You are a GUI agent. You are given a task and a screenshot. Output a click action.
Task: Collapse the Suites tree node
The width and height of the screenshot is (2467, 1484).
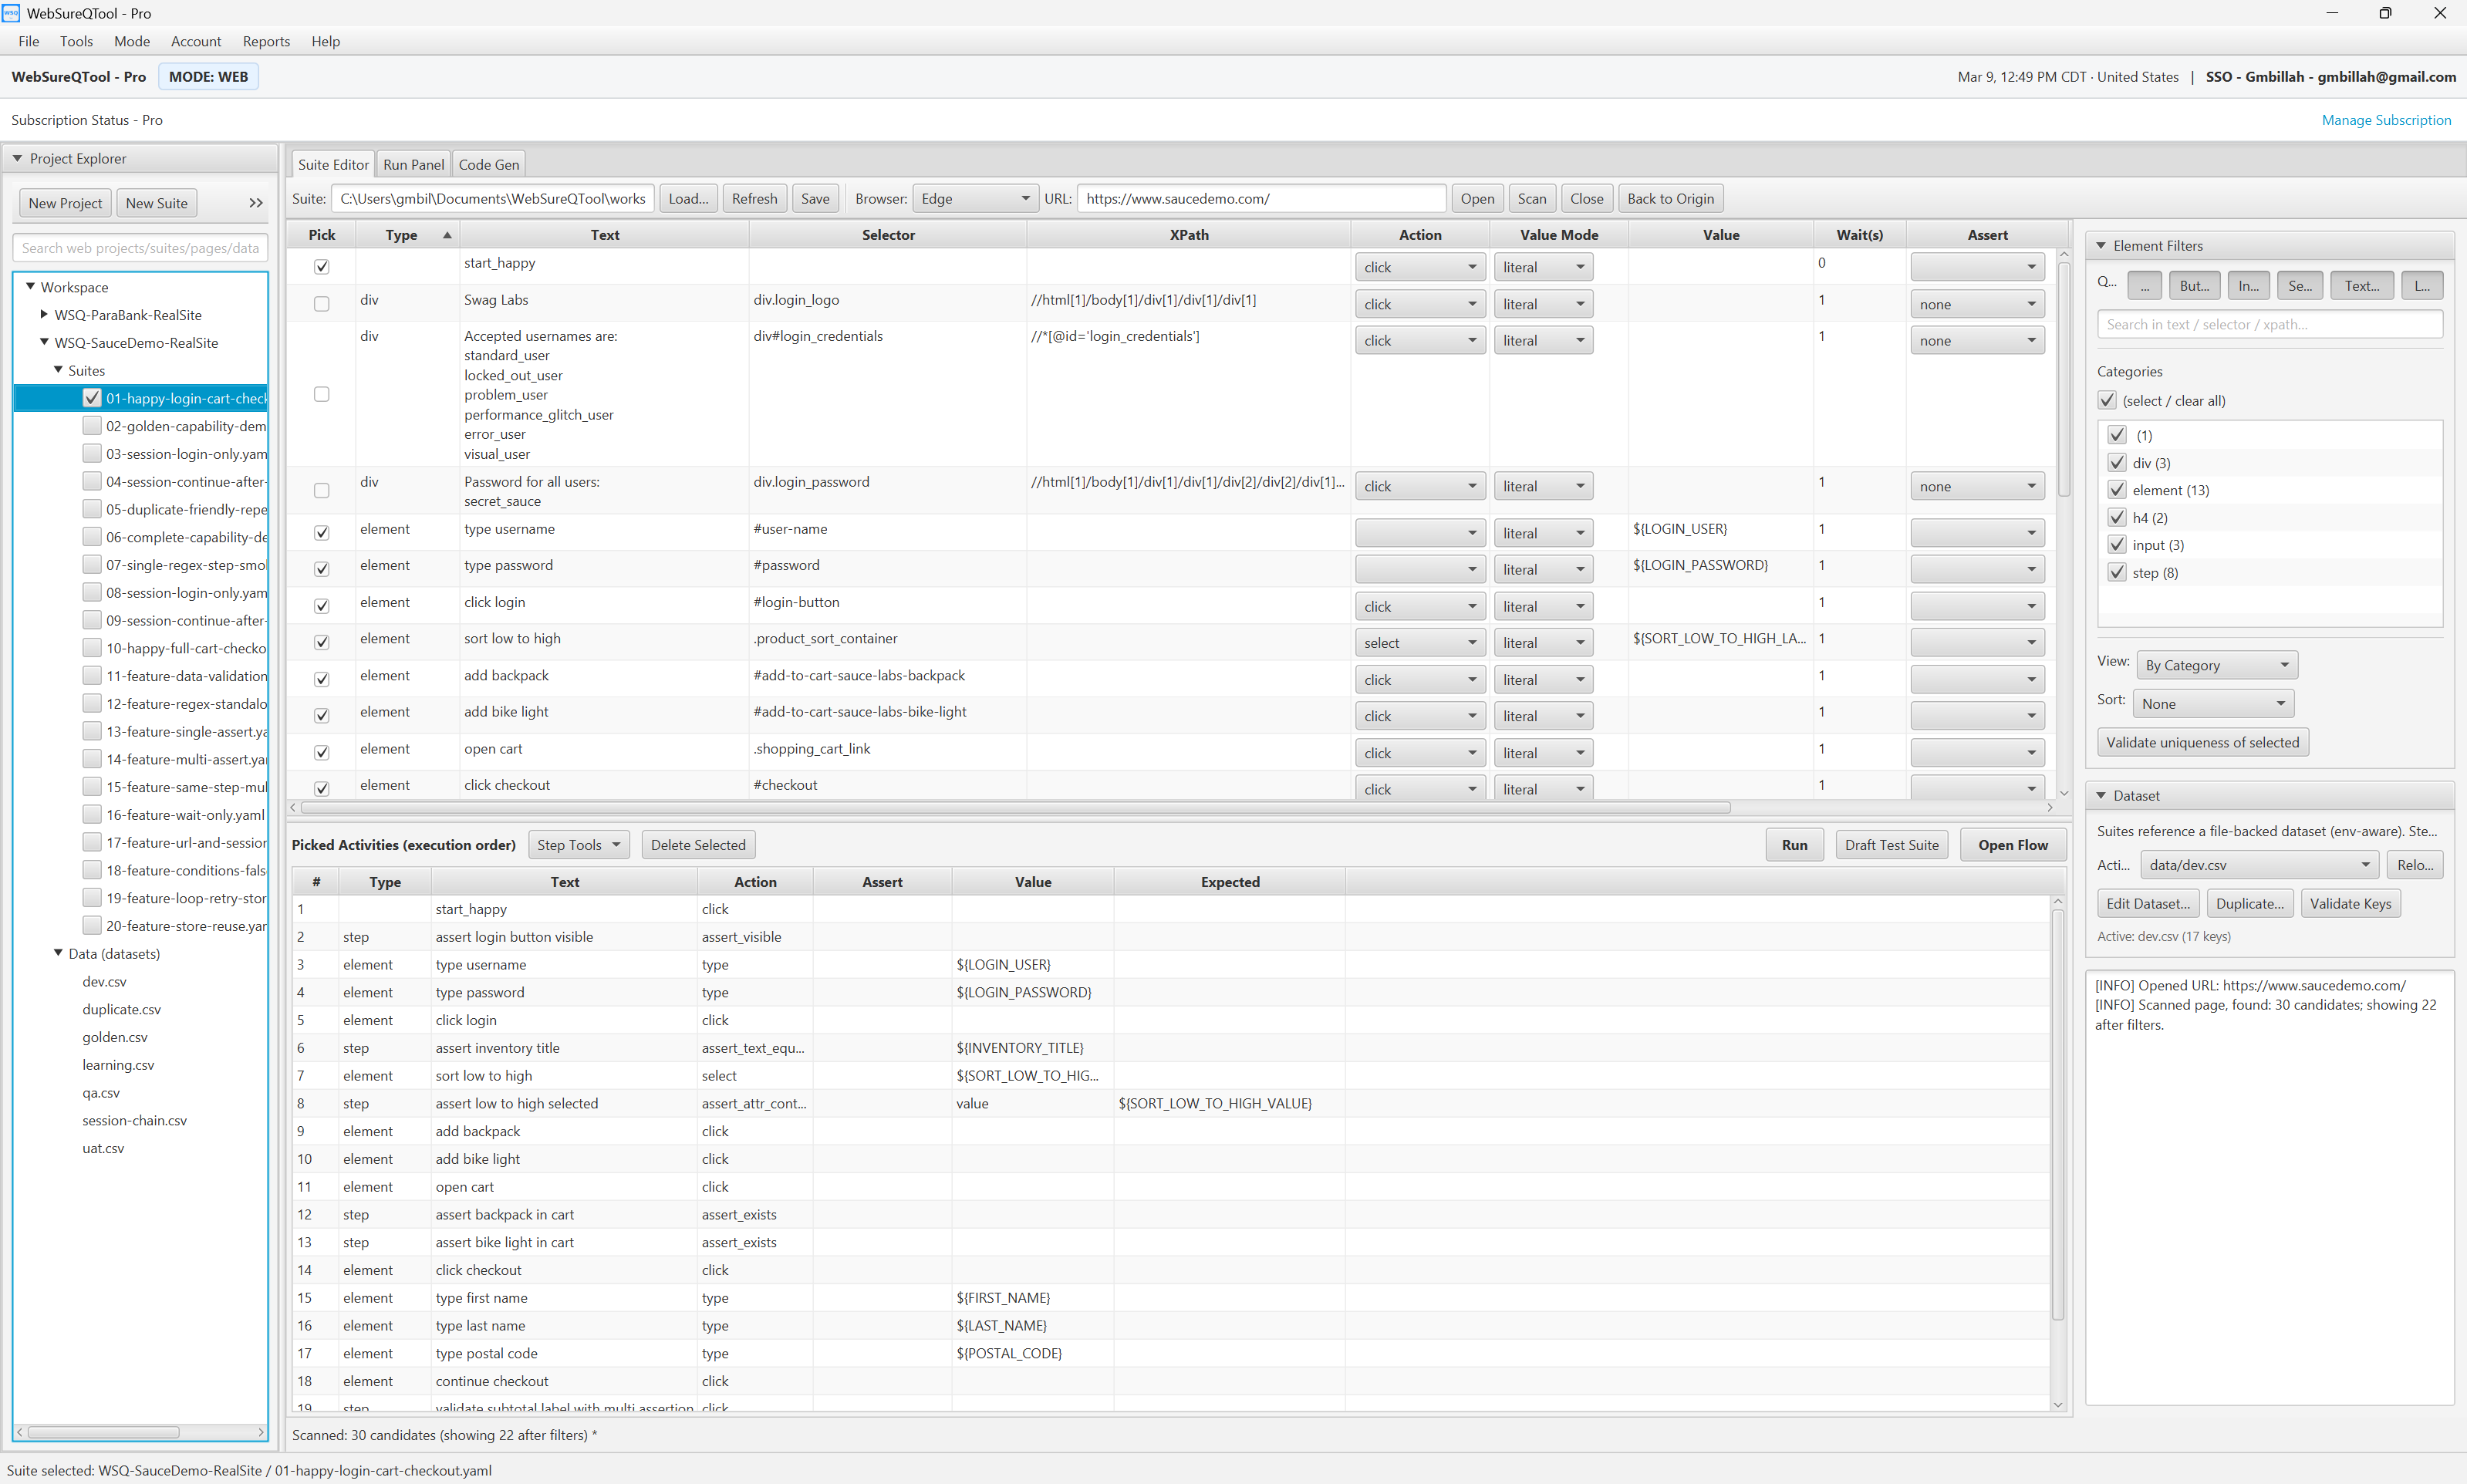point(58,370)
